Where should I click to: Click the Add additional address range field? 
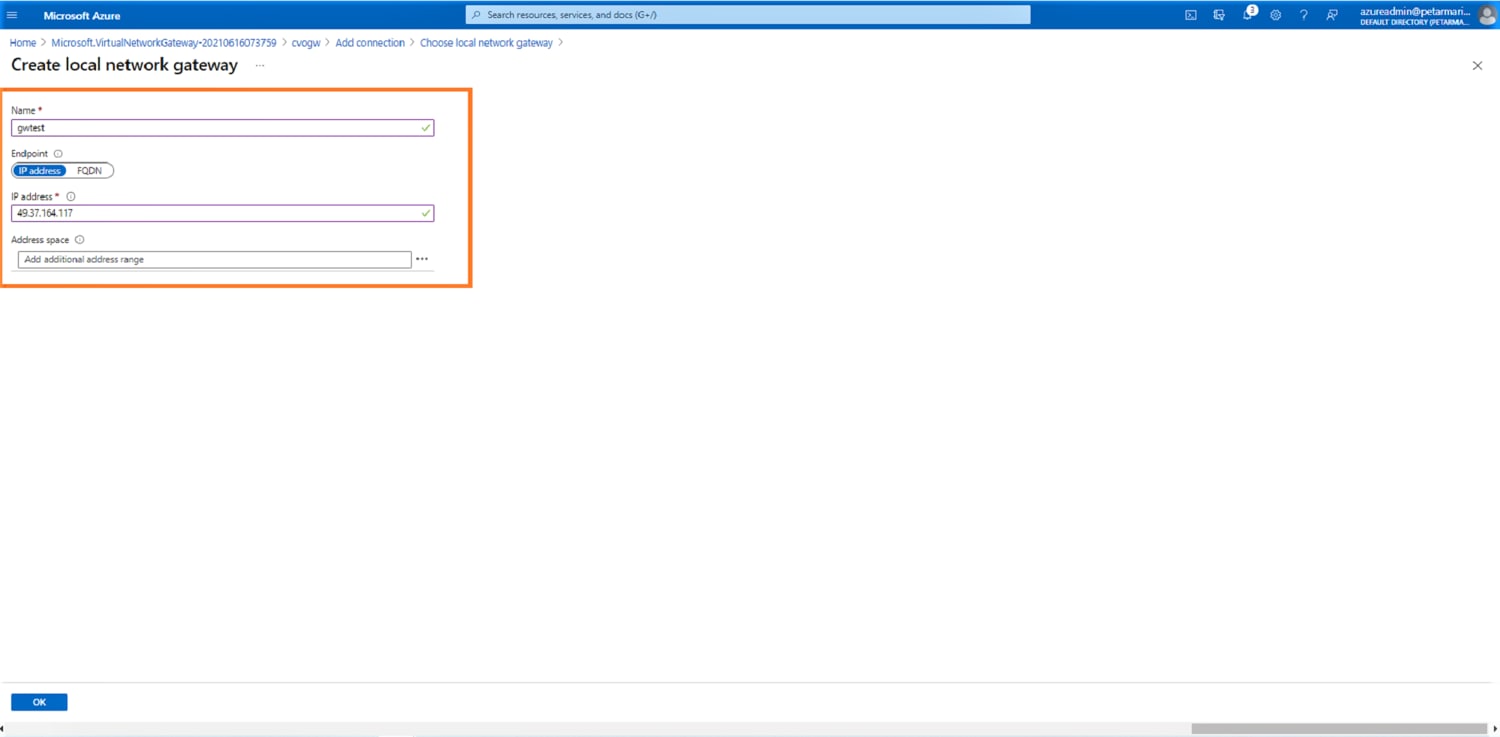(x=214, y=259)
